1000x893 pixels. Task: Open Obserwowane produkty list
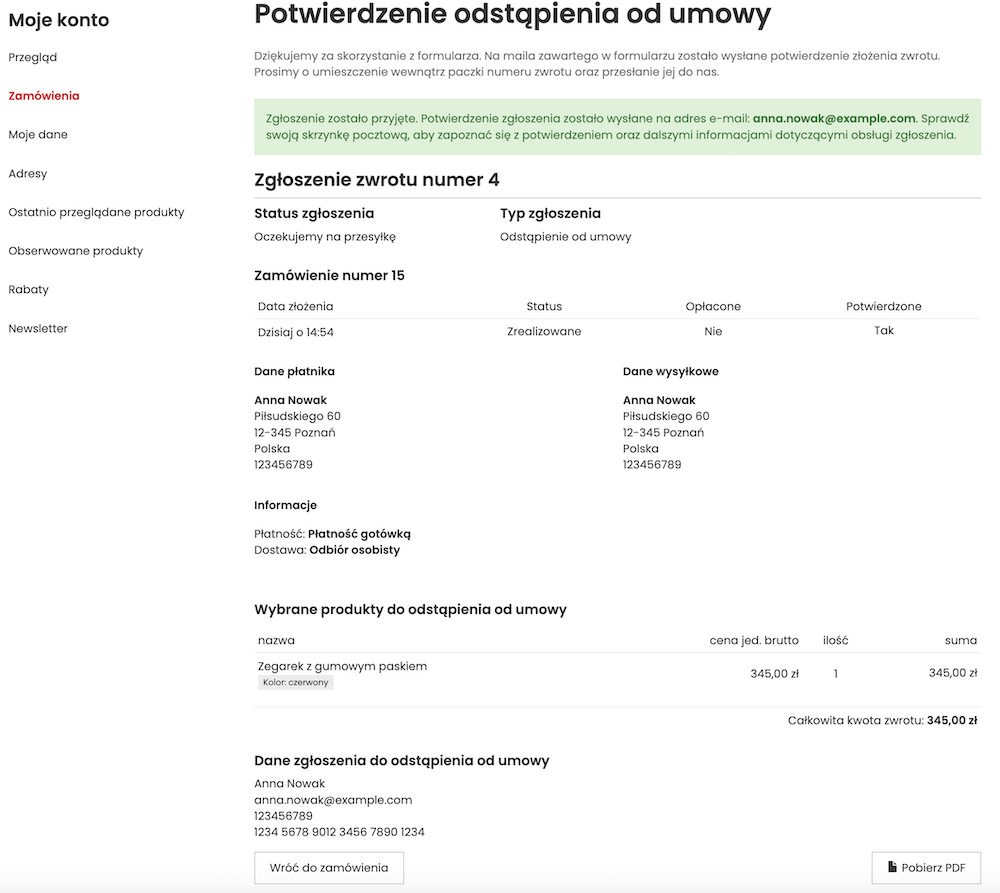pos(75,251)
